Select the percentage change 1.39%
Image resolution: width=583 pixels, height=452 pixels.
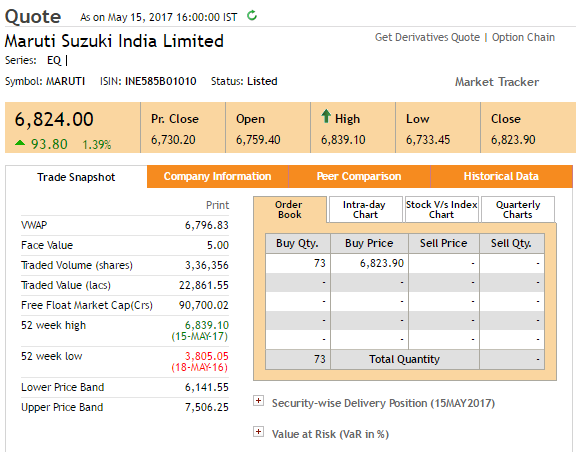[97, 145]
